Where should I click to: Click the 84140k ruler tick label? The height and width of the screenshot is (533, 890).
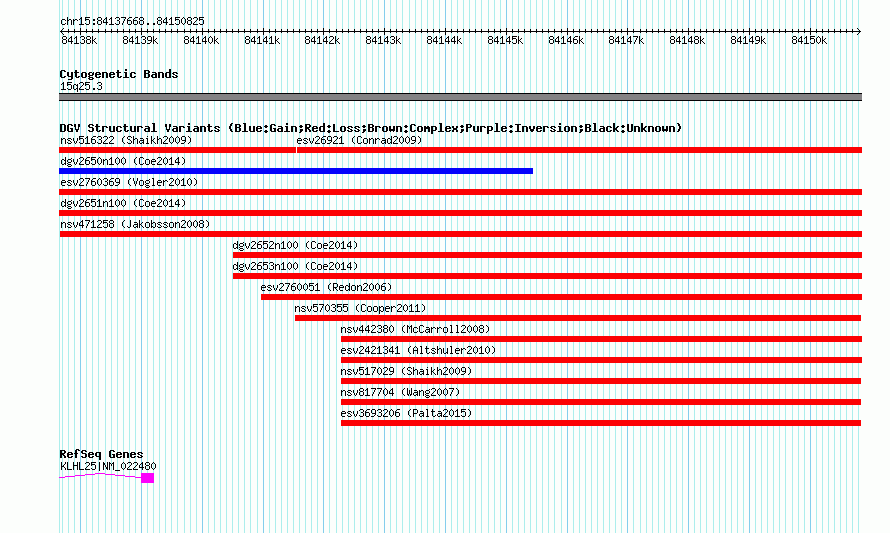tap(201, 40)
